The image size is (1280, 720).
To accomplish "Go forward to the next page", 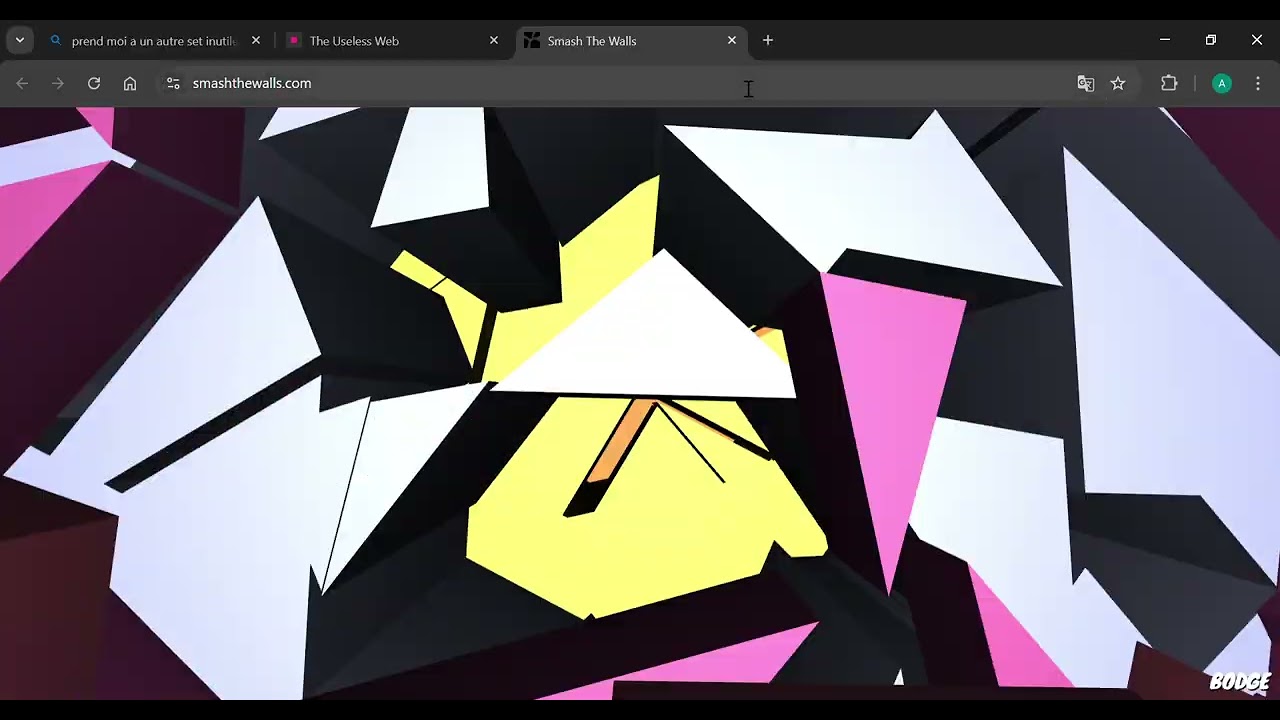I will pos(58,84).
